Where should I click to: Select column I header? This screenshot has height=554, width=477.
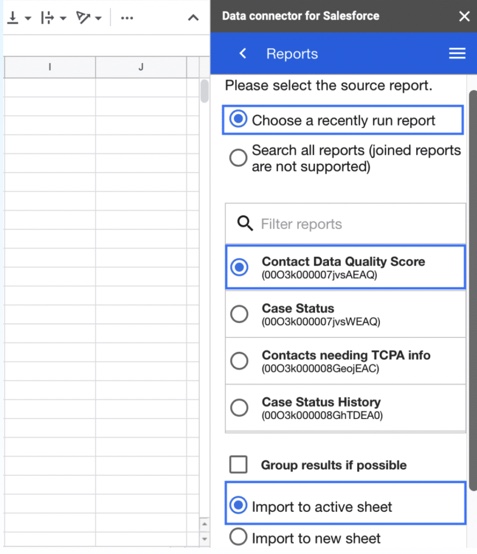pyautogui.click(x=50, y=67)
